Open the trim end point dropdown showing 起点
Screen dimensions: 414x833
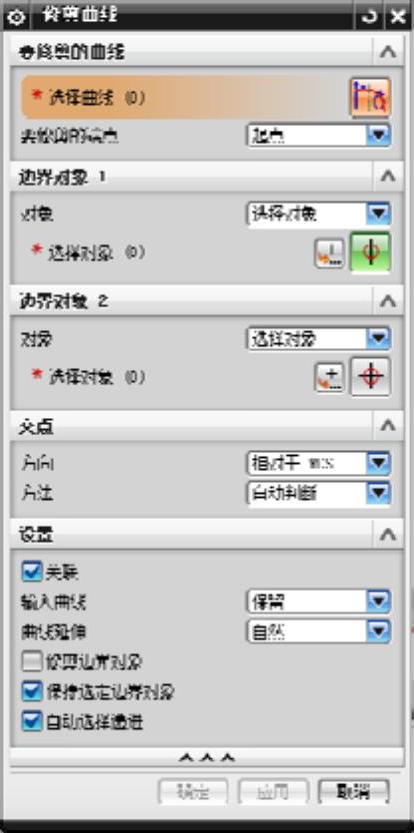[319, 135]
